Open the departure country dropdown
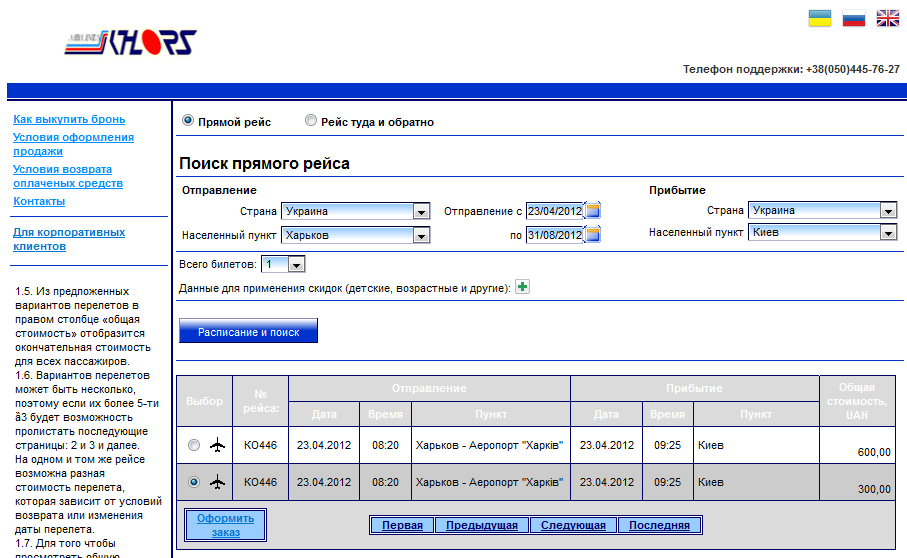Viewport: 907px width, 558px height. coord(421,211)
